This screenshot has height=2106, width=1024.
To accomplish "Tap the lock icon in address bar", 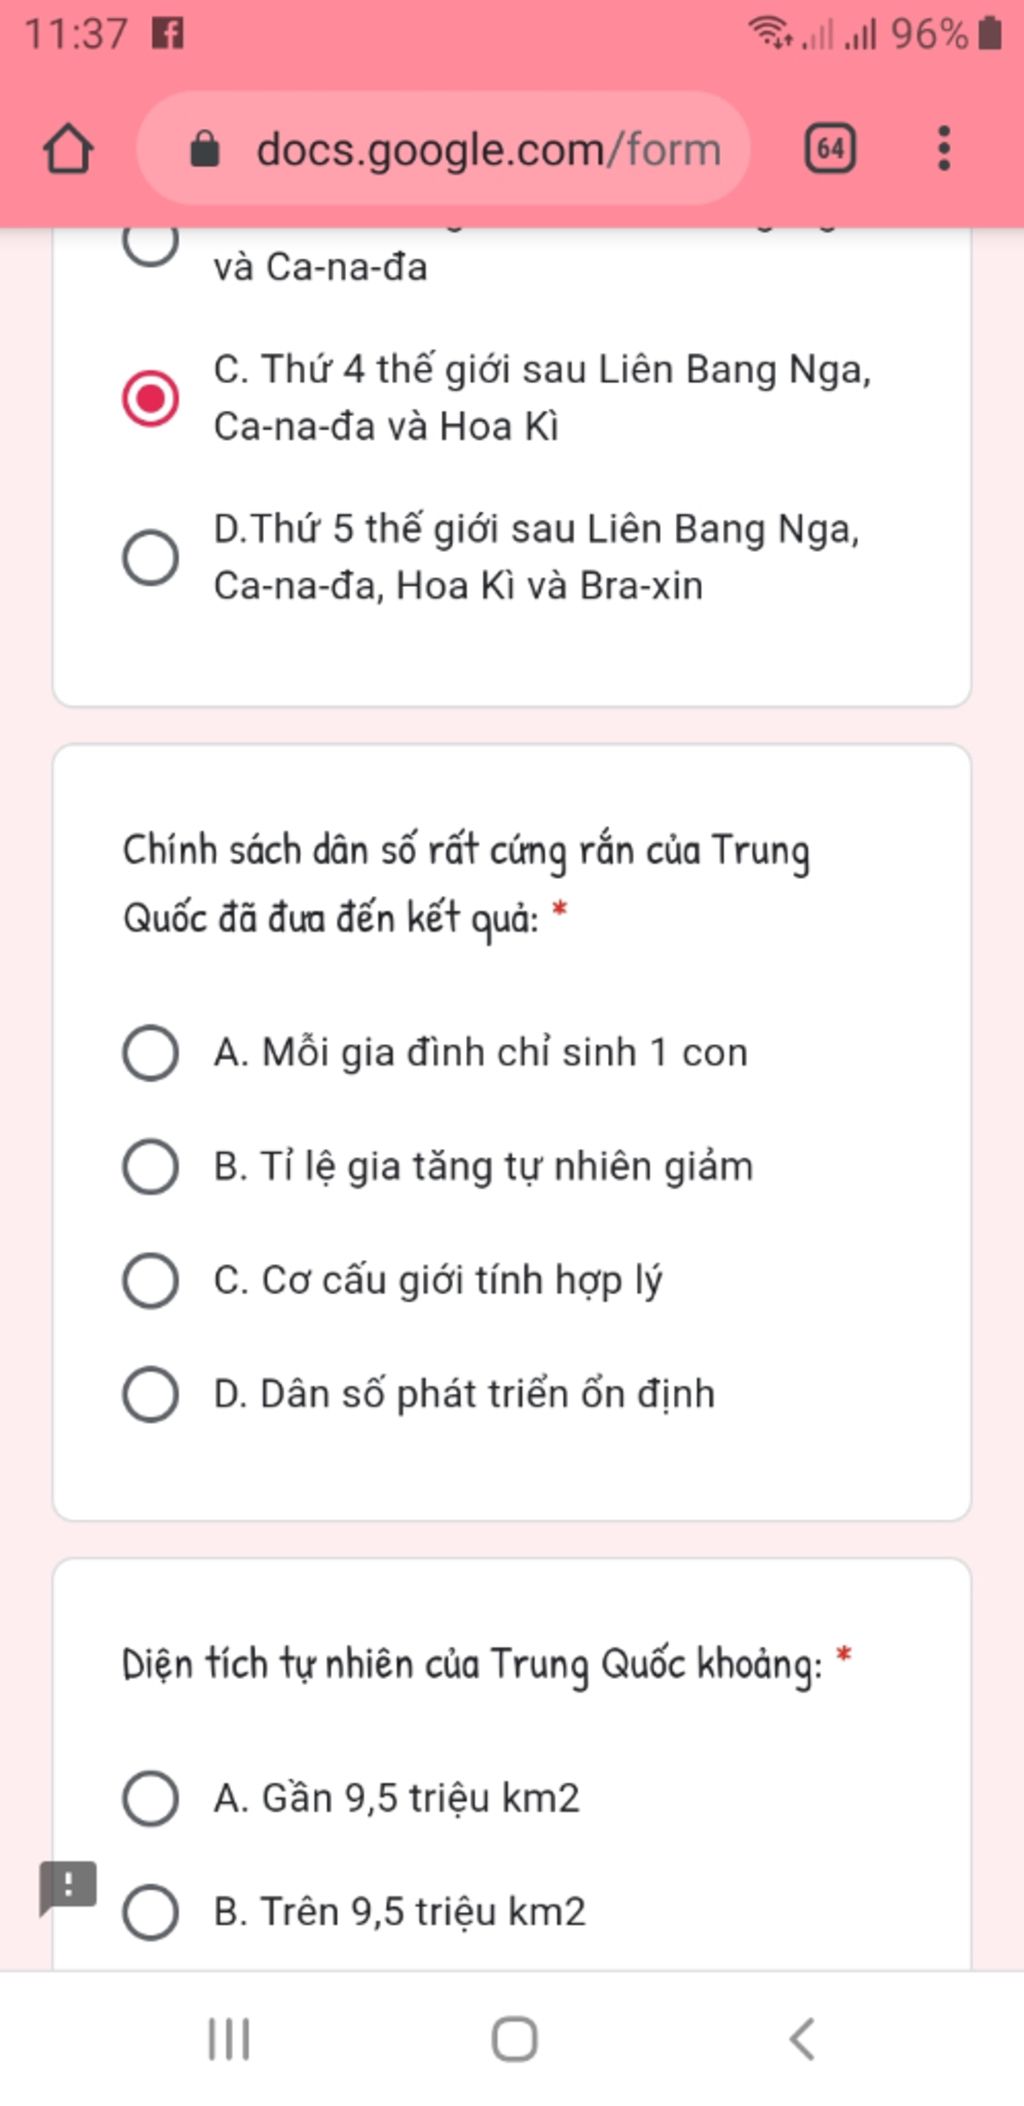I will [x=205, y=150].
